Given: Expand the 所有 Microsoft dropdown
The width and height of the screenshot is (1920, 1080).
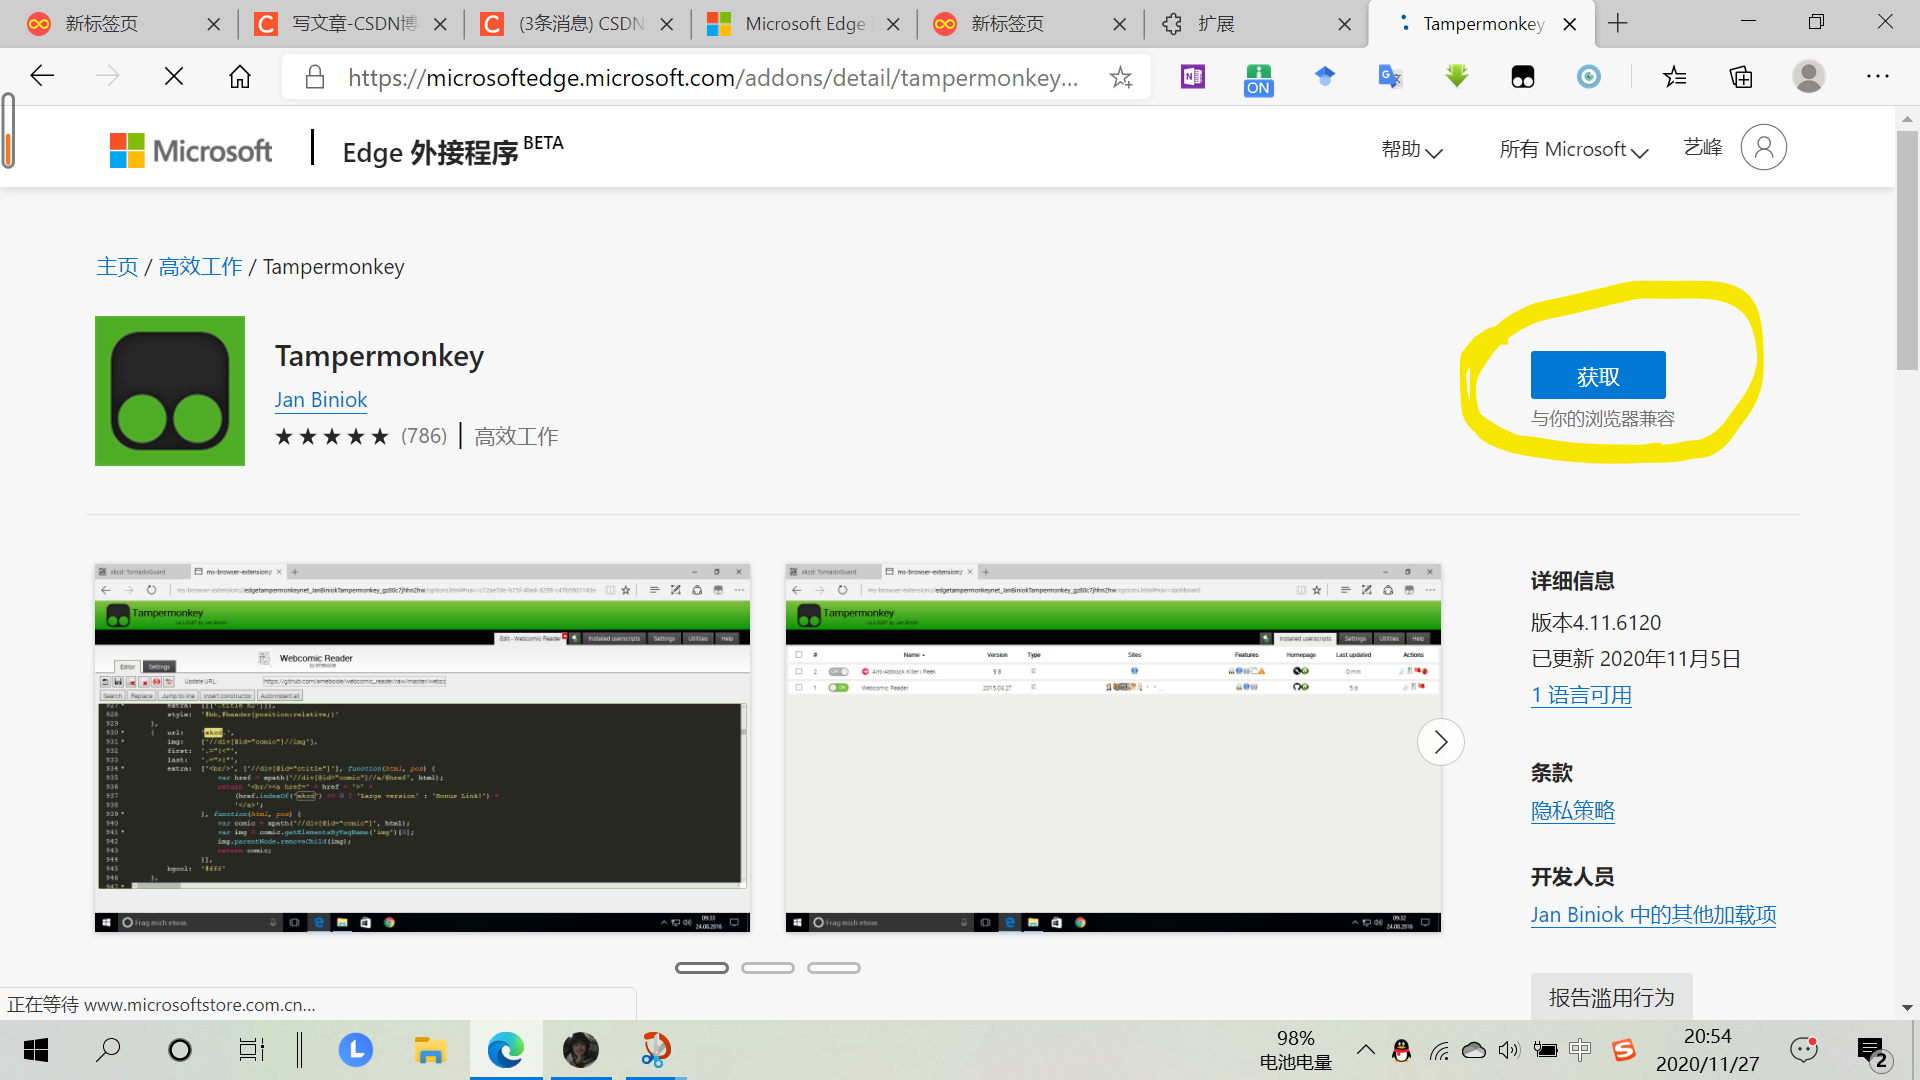Looking at the screenshot, I should pos(1573,150).
